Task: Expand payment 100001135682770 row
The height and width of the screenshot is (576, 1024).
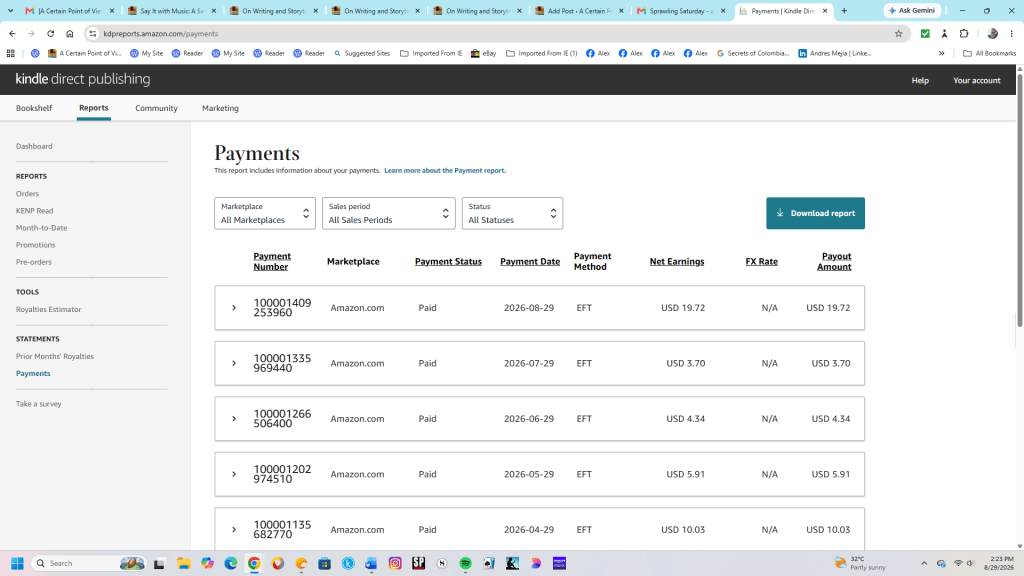Action: 234,530
